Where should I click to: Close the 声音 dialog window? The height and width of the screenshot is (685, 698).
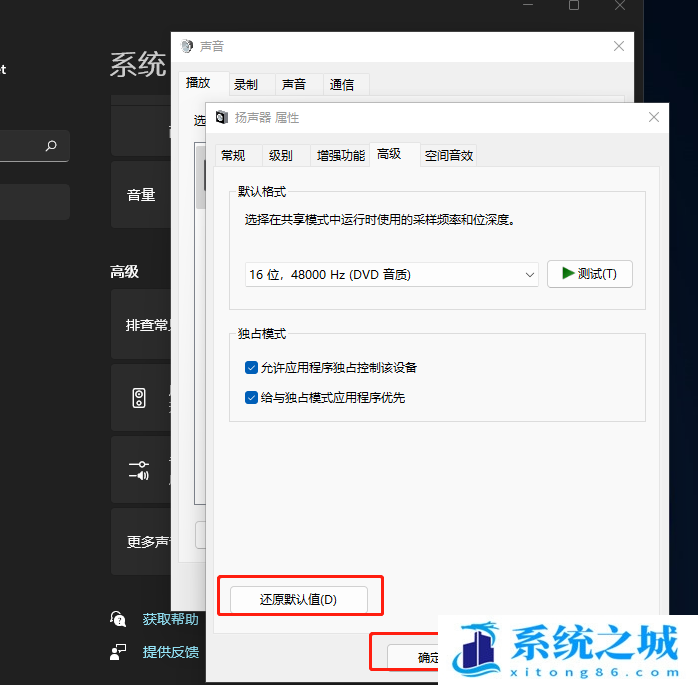[x=619, y=46]
